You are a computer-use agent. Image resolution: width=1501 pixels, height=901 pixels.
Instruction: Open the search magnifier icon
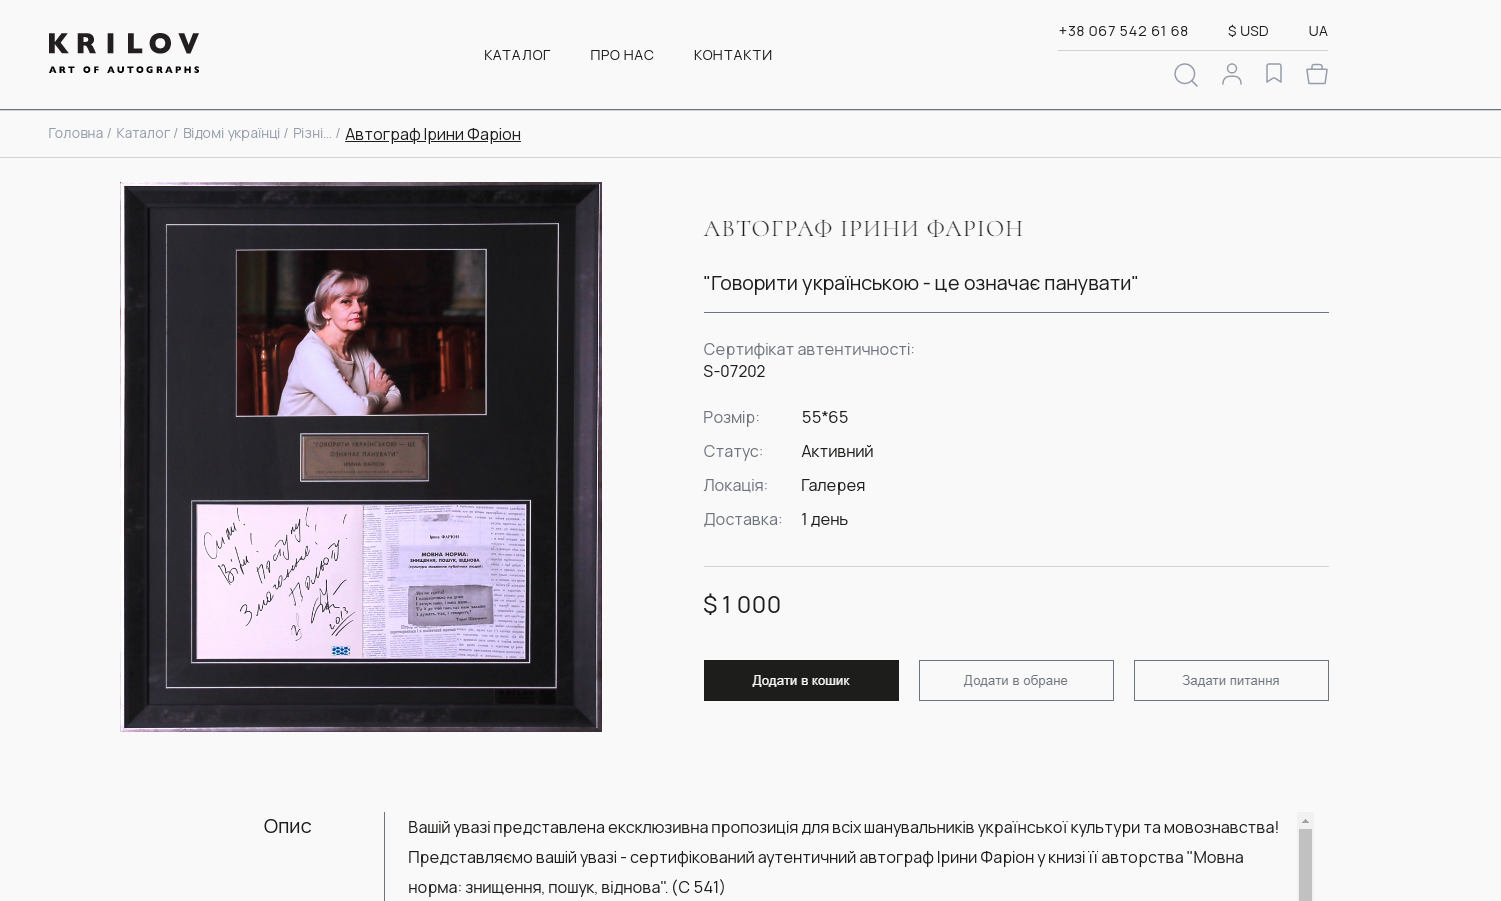[1186, 75]
